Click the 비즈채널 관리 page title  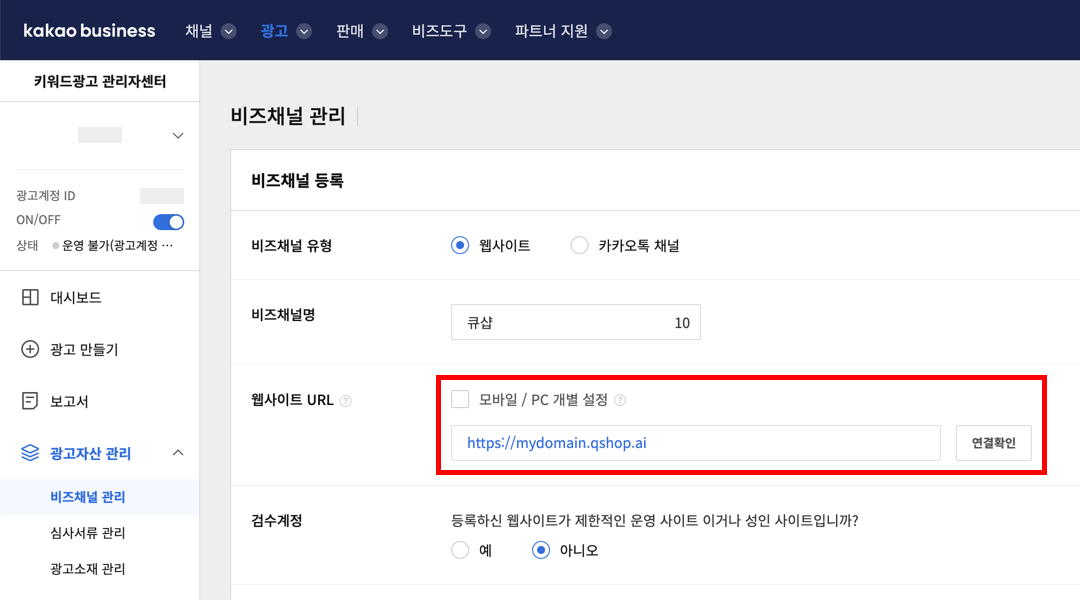tap(288, 116)
